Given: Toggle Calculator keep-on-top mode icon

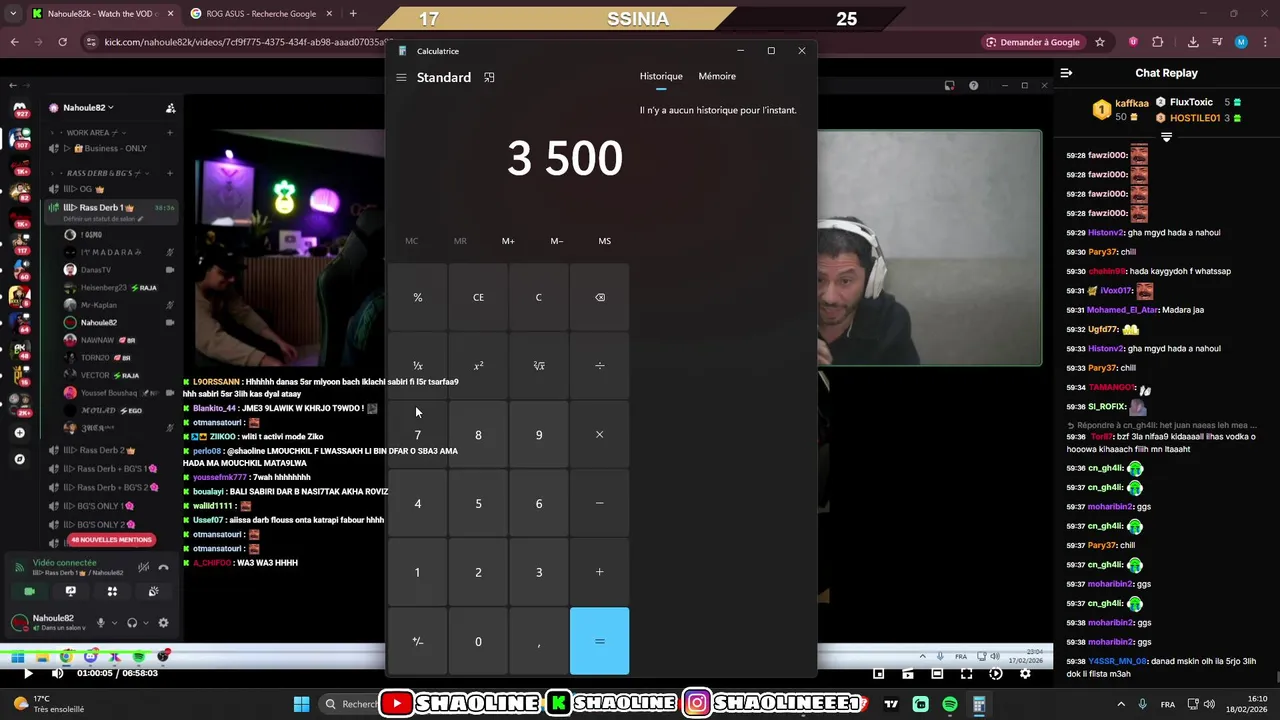Looking at the screenshot, I should point(489,77).
